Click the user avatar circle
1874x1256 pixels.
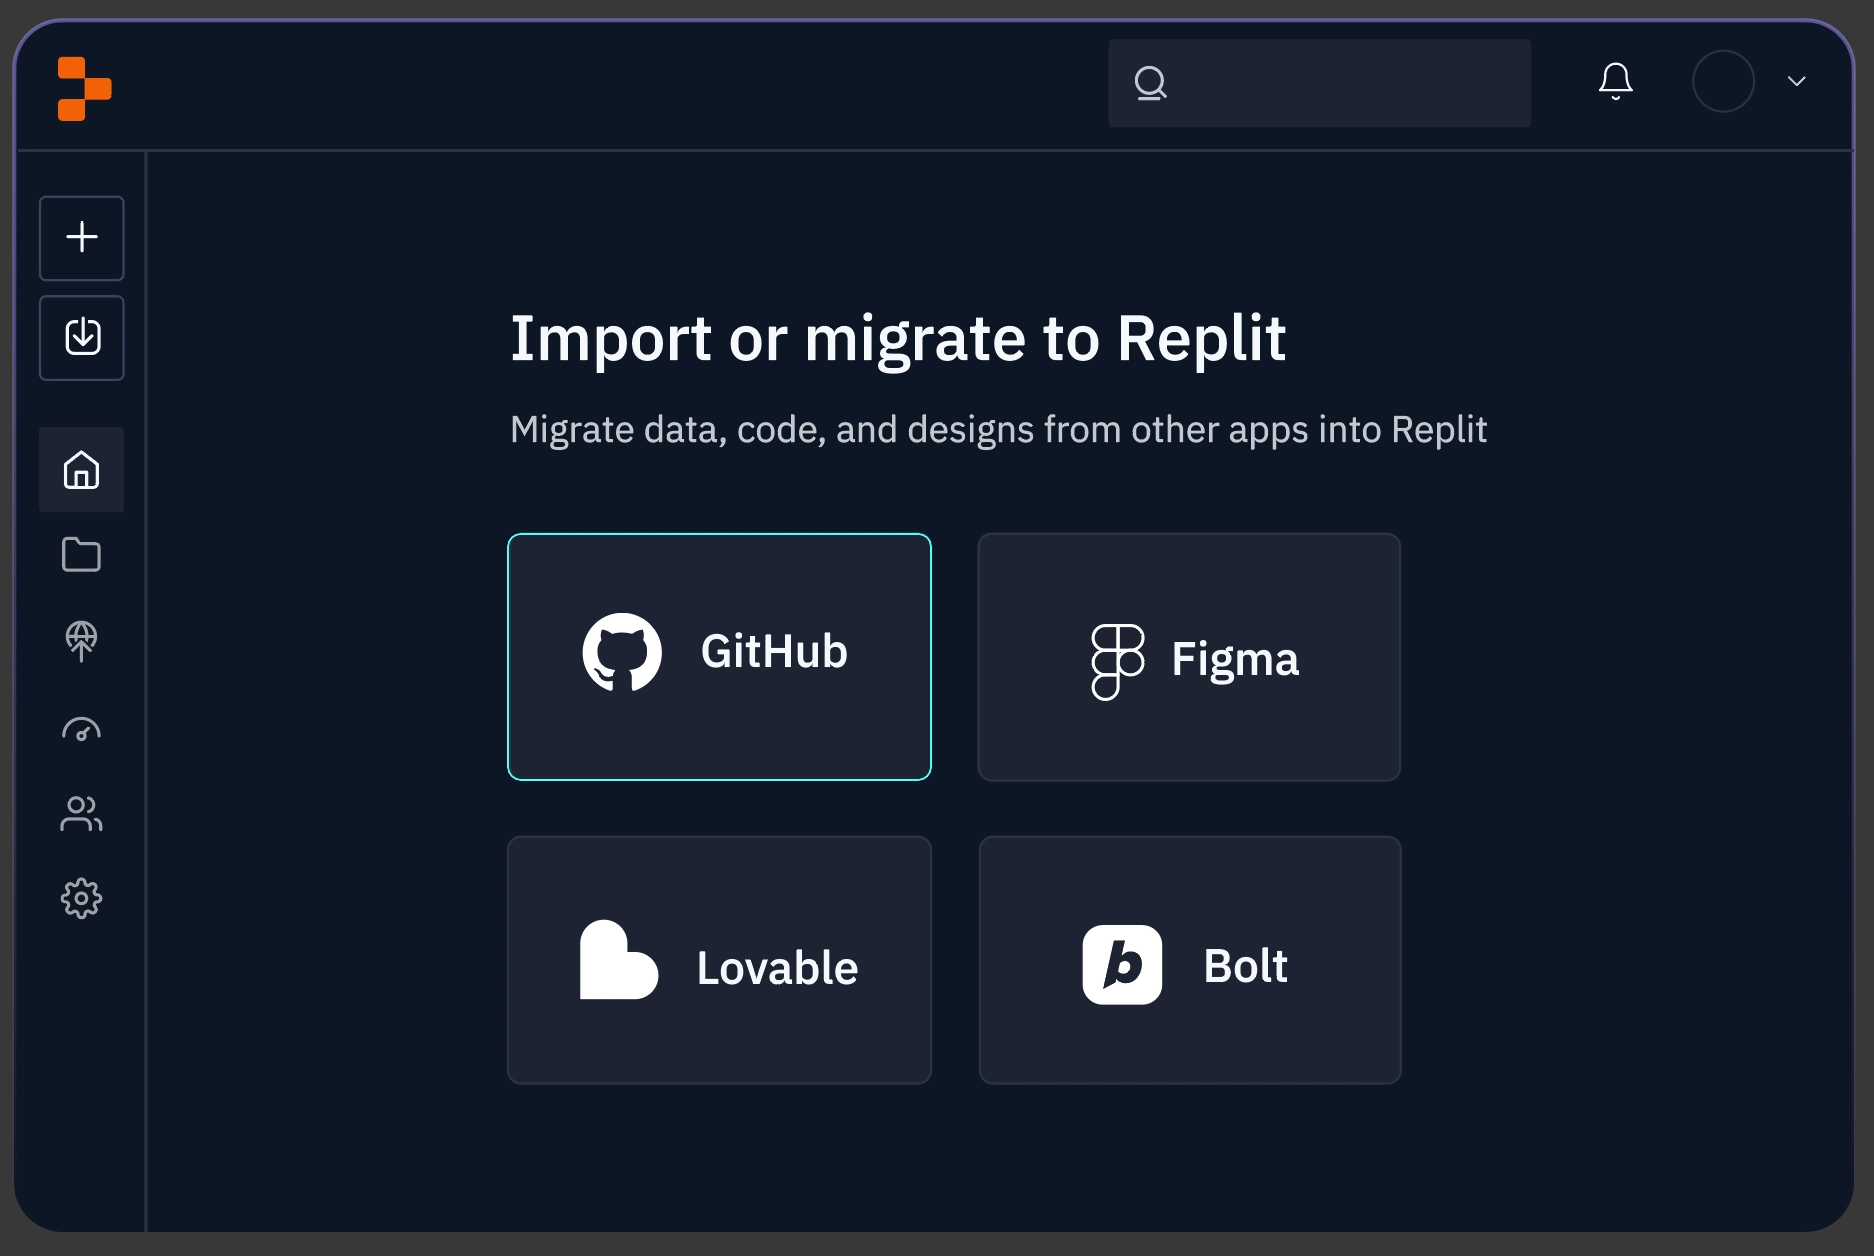(x=1723, y=82)
